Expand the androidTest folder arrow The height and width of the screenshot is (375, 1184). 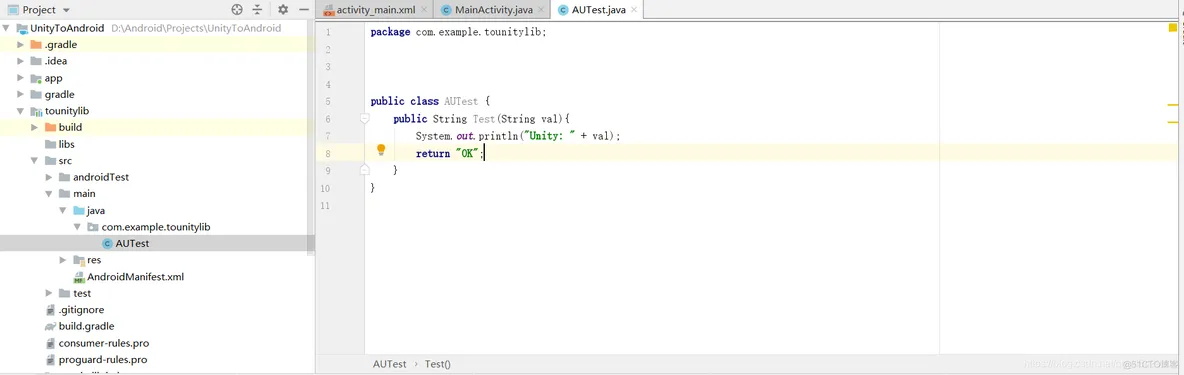(x=49, y=177)
